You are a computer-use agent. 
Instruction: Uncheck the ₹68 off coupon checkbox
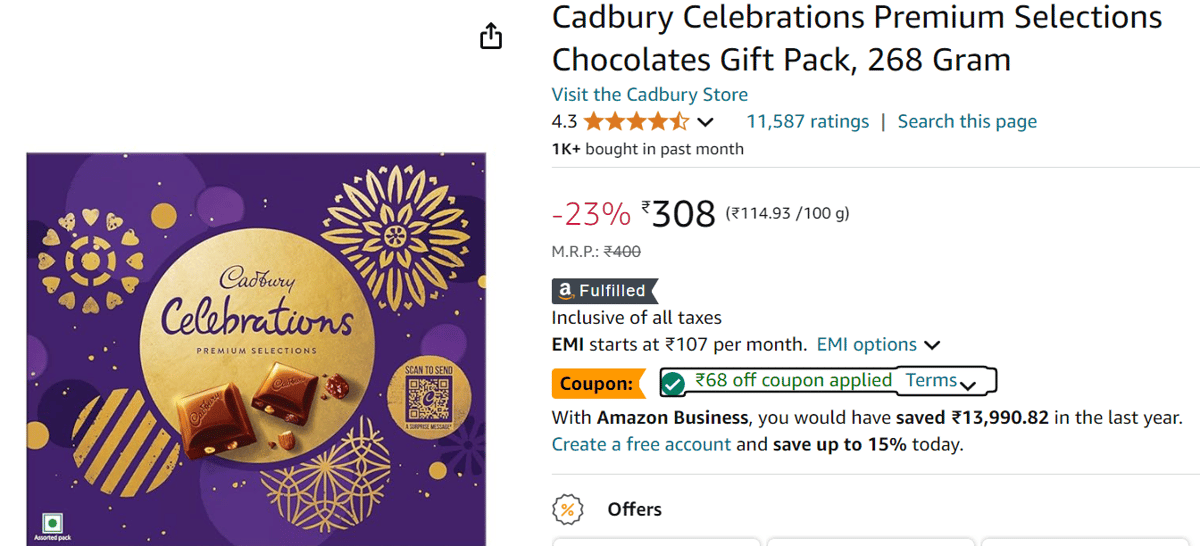point(674,383)
